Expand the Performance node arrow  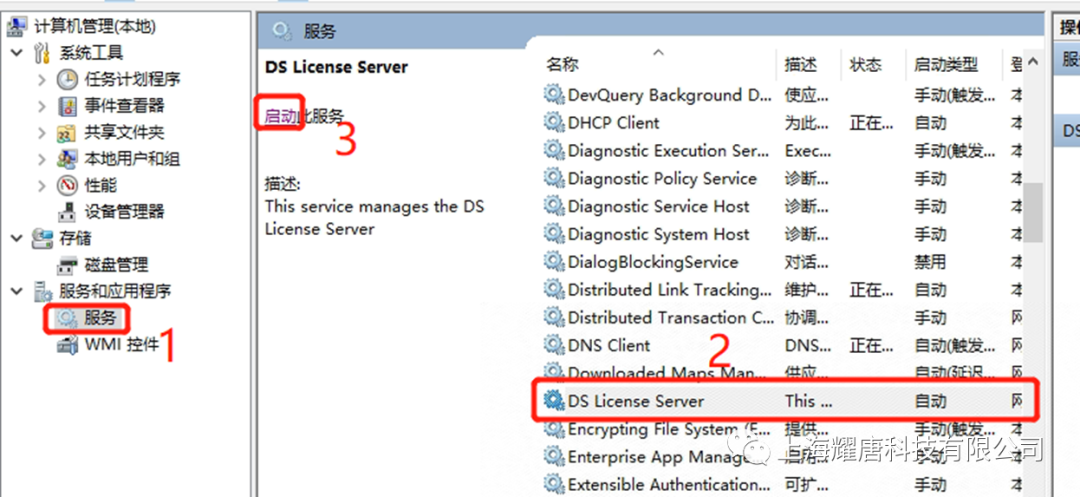pyautogui.click(x=42, y=185)
